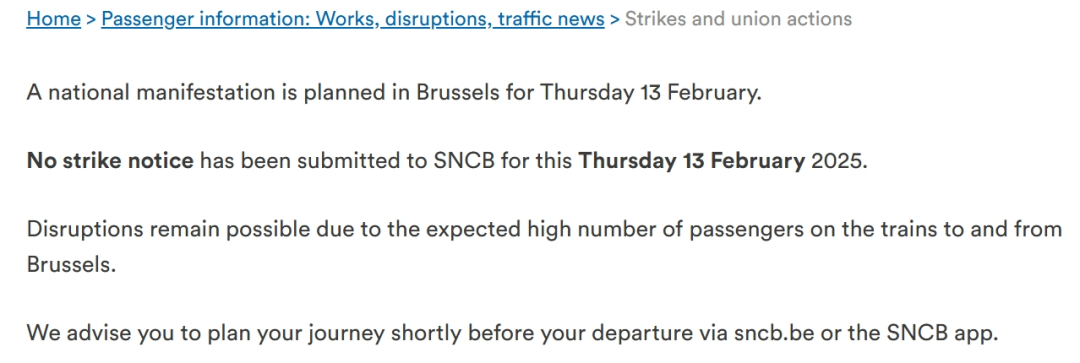Click the bold 'No strike notice' text
Viewport: 1080px width, 363px height.
click(x=110, y=161)
